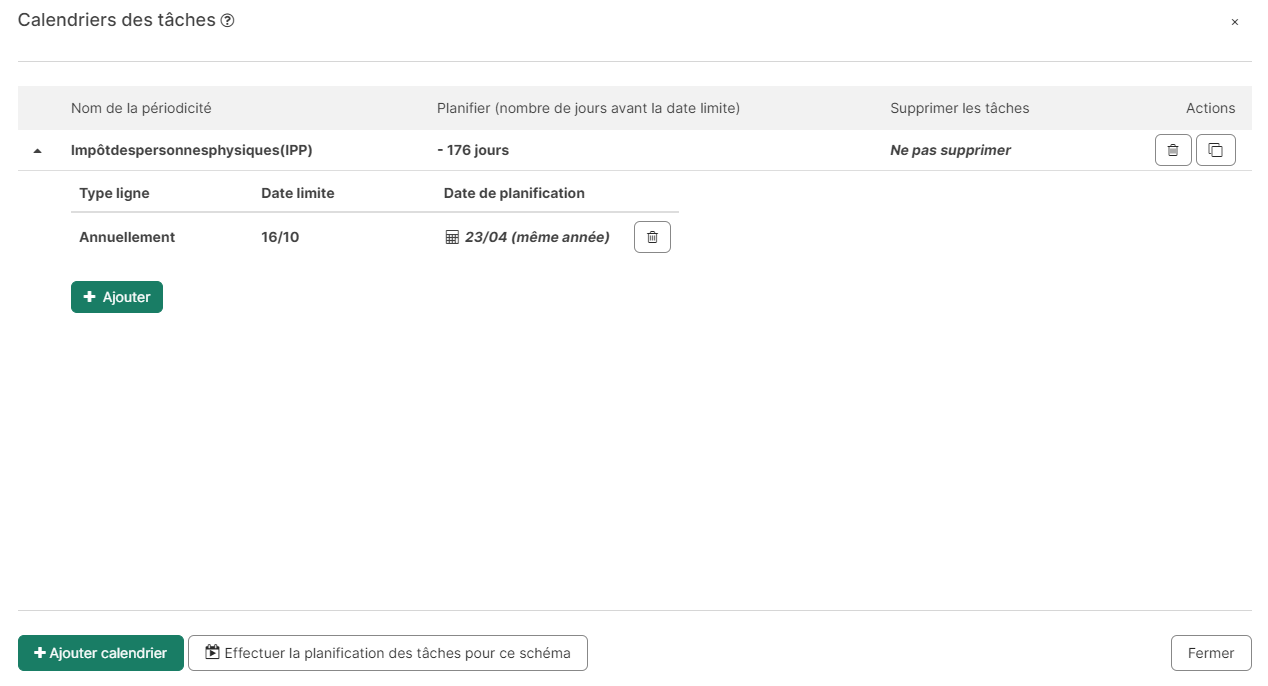Click the Annuellement line type
The image size is (1268, 686).
[x=127, y=237]
